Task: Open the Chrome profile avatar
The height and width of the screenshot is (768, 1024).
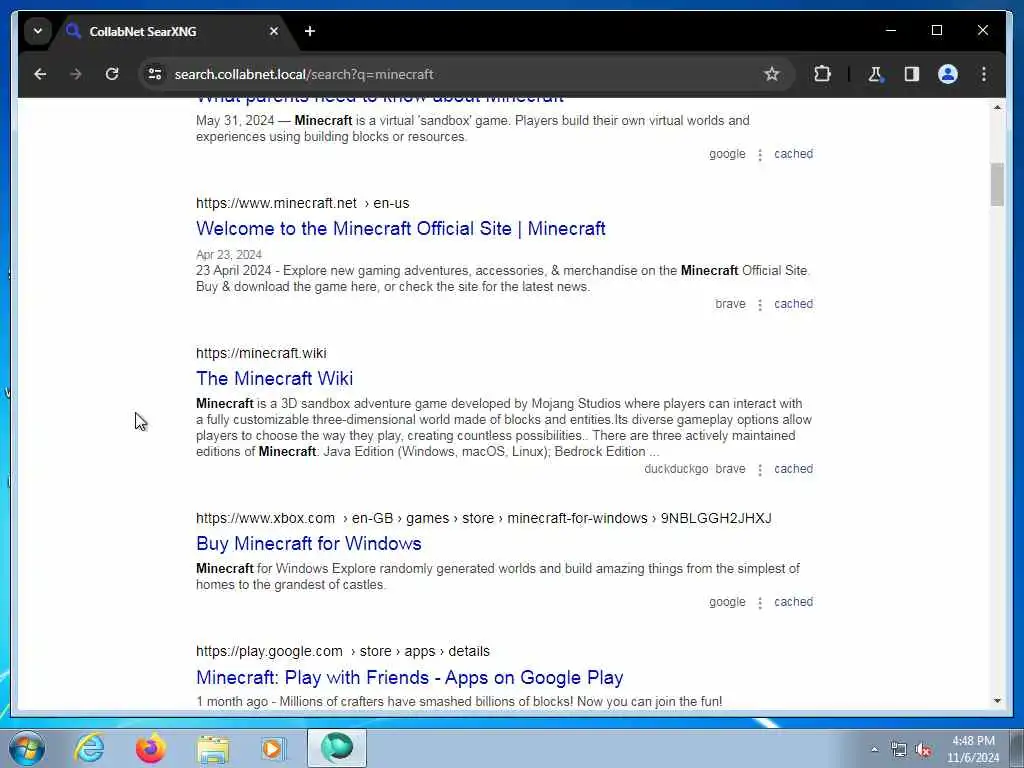Action: click(x=948, y=74)
